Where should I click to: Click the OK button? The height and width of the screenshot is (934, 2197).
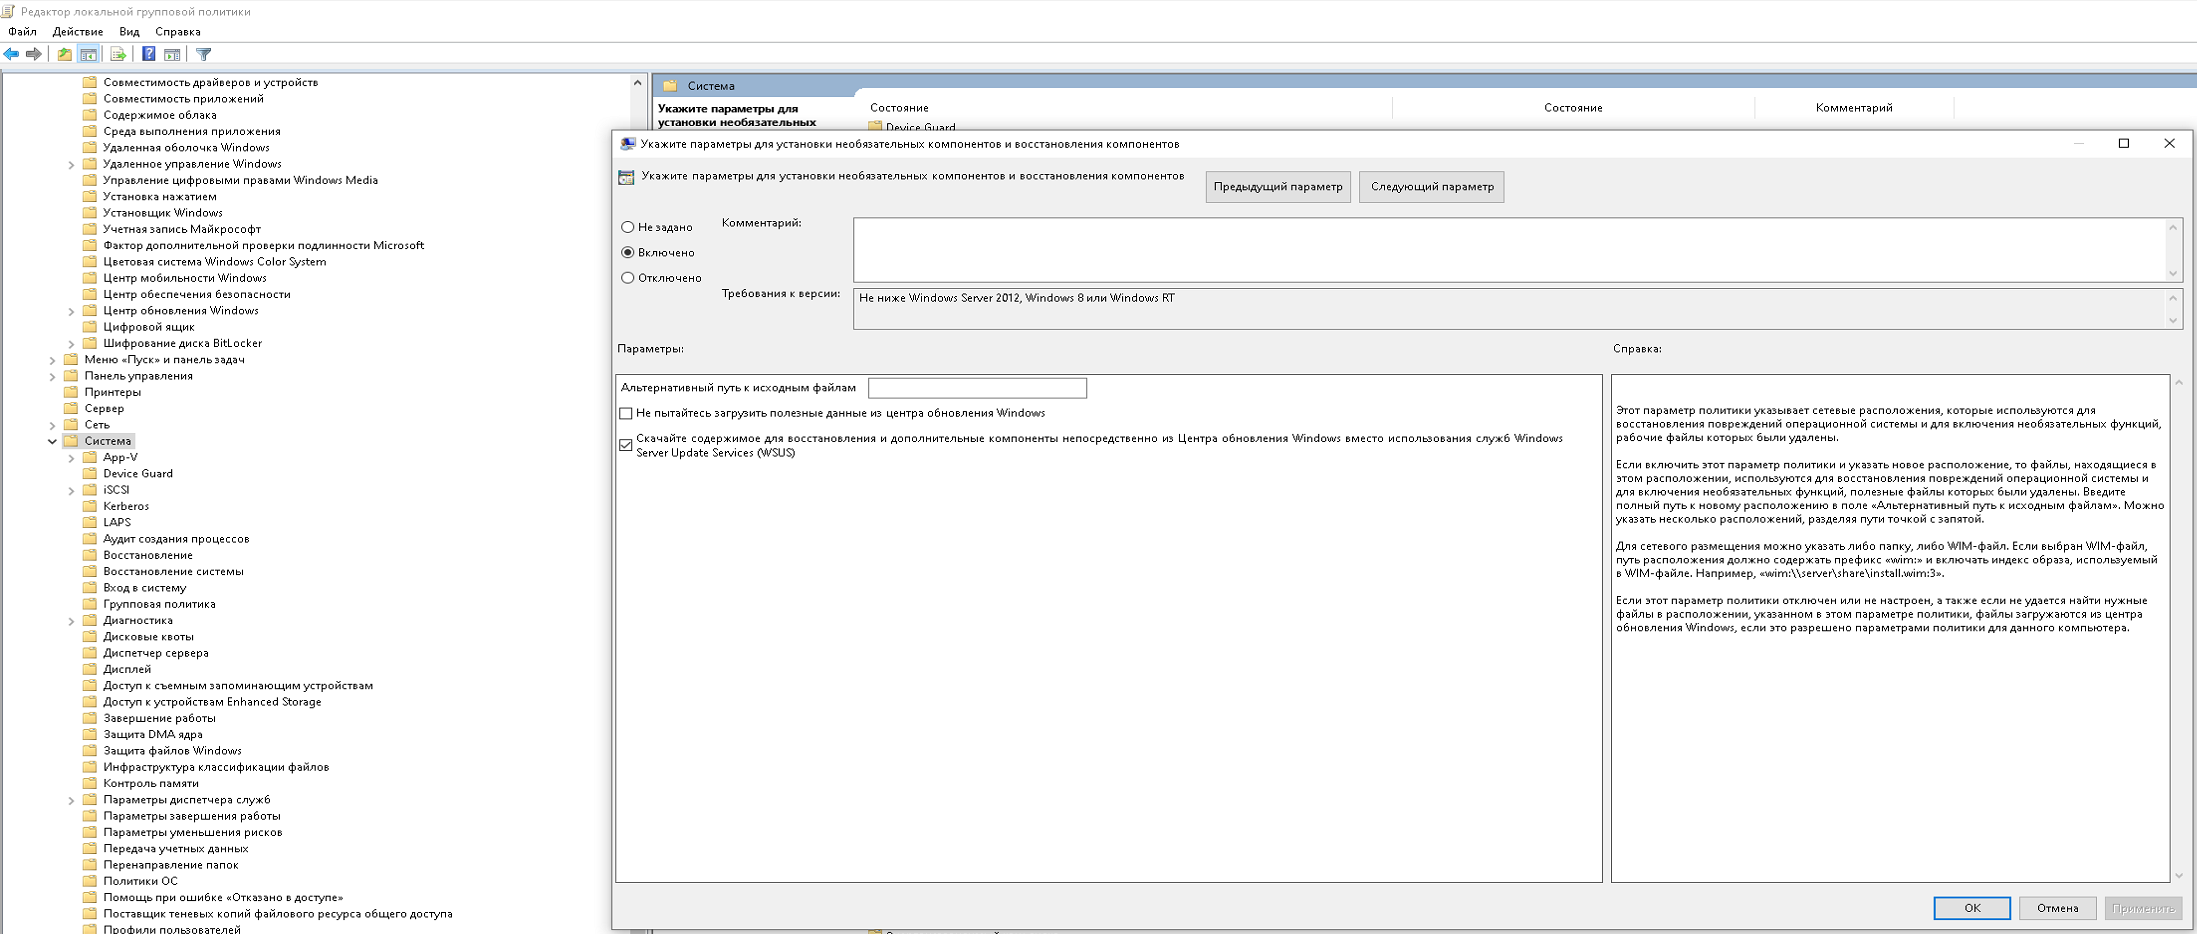(x=1972, y=908)
